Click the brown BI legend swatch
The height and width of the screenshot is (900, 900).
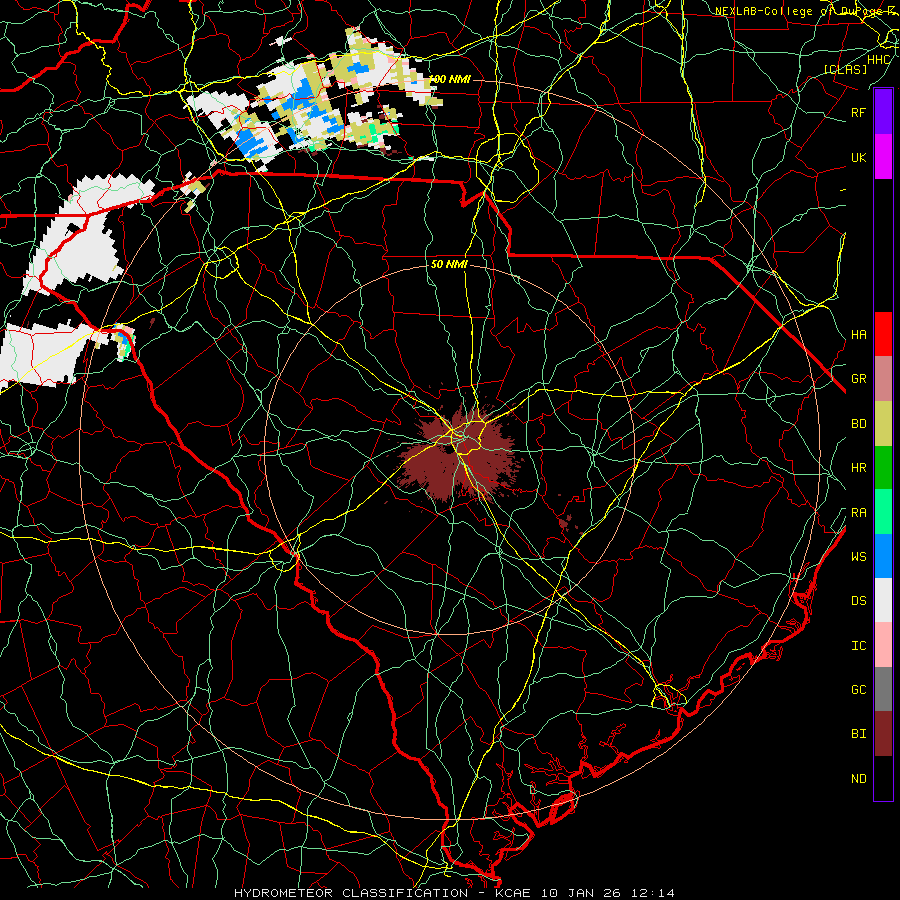pos(883,734)
